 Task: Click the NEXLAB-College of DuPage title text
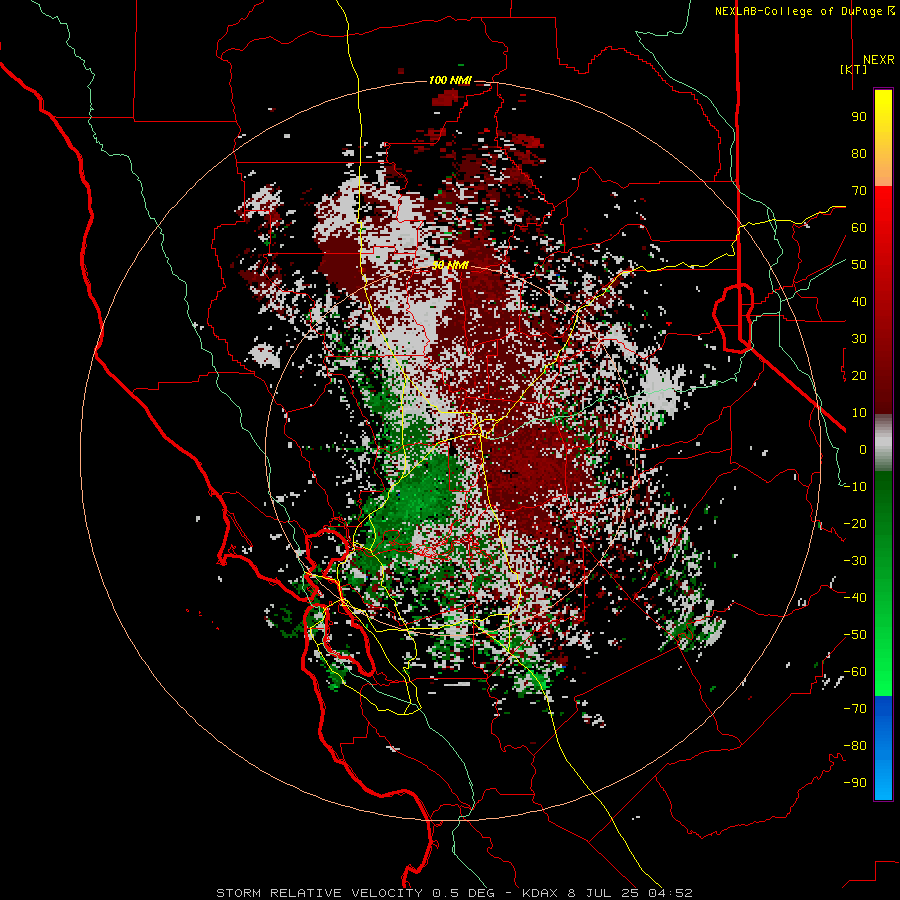(798, 11)
